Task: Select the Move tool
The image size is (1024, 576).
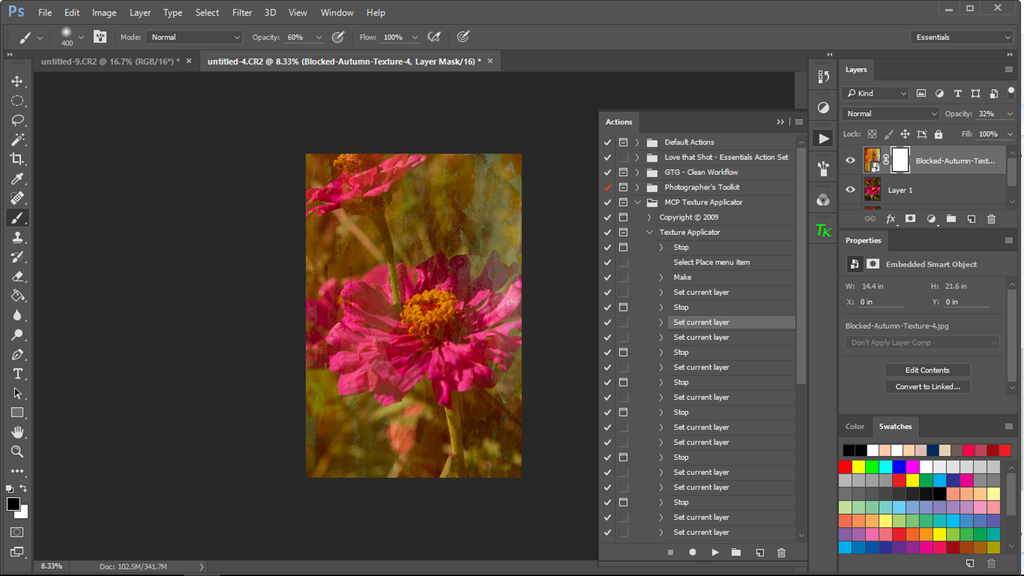Action: (x=17, y=81)
